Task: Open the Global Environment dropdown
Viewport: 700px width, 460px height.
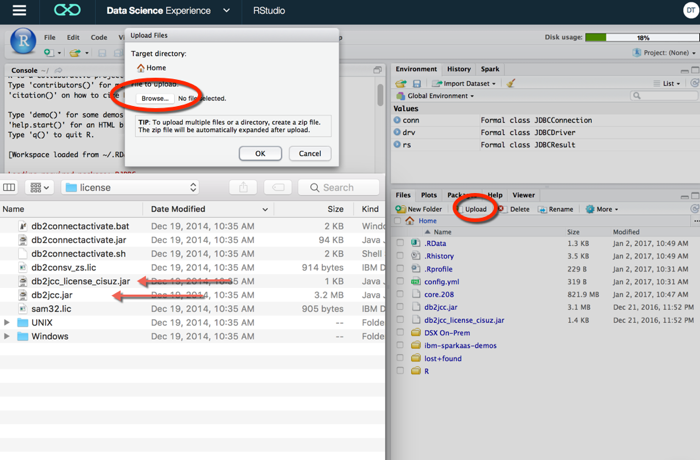Action: (x=435, y=96)
